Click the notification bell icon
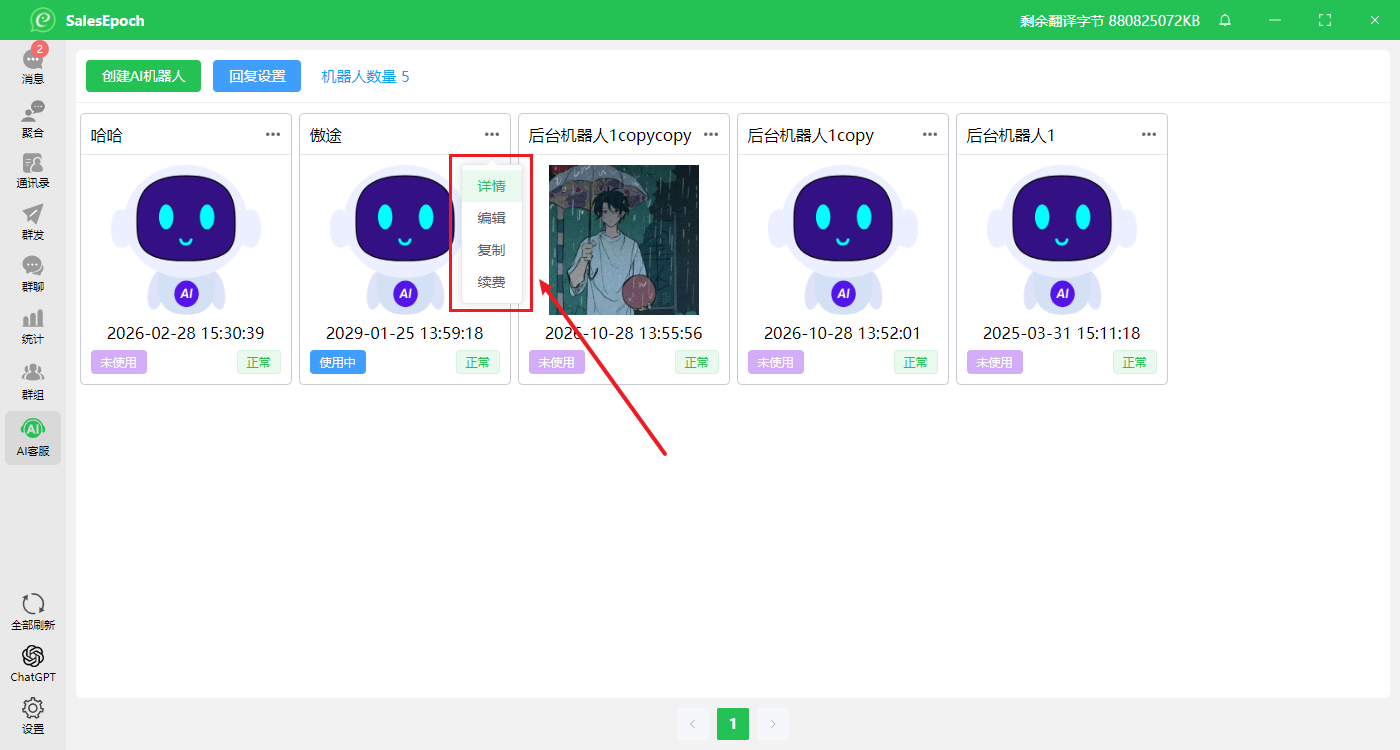 tap(1225, 20)
